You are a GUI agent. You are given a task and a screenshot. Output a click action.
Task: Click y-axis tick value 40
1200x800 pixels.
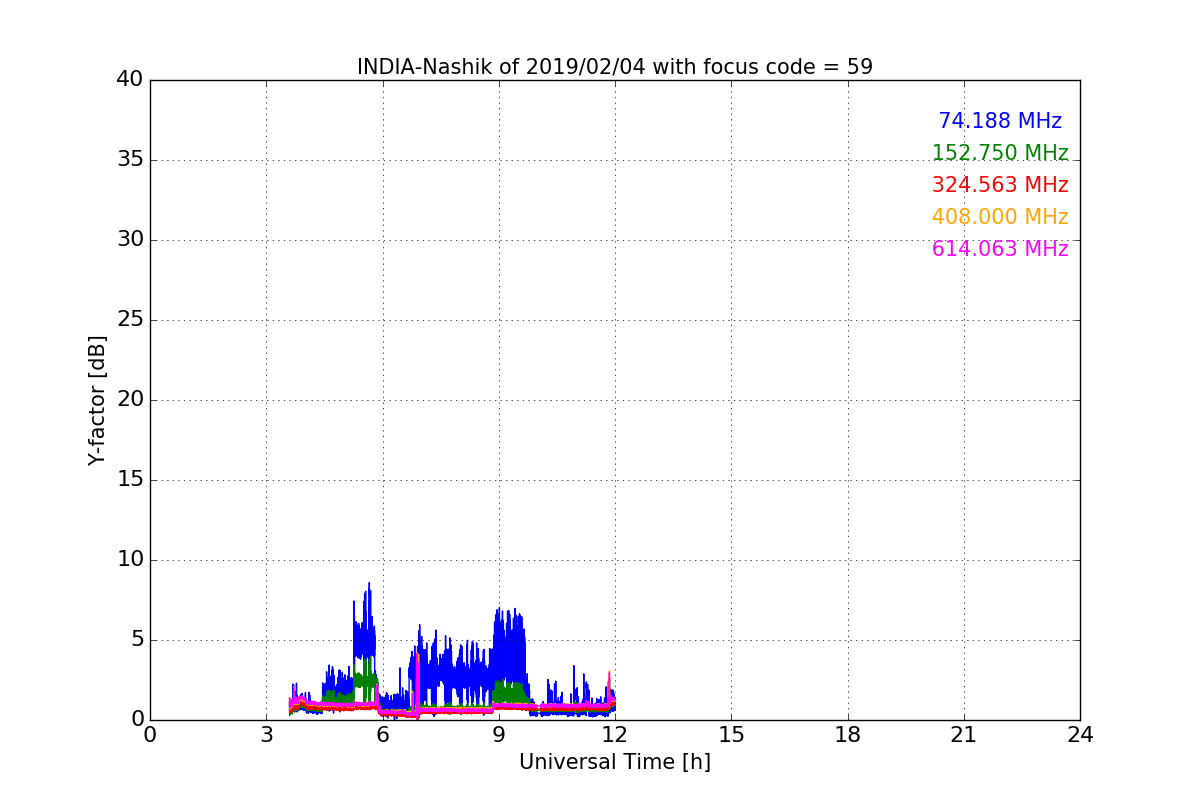pos(130,80)
